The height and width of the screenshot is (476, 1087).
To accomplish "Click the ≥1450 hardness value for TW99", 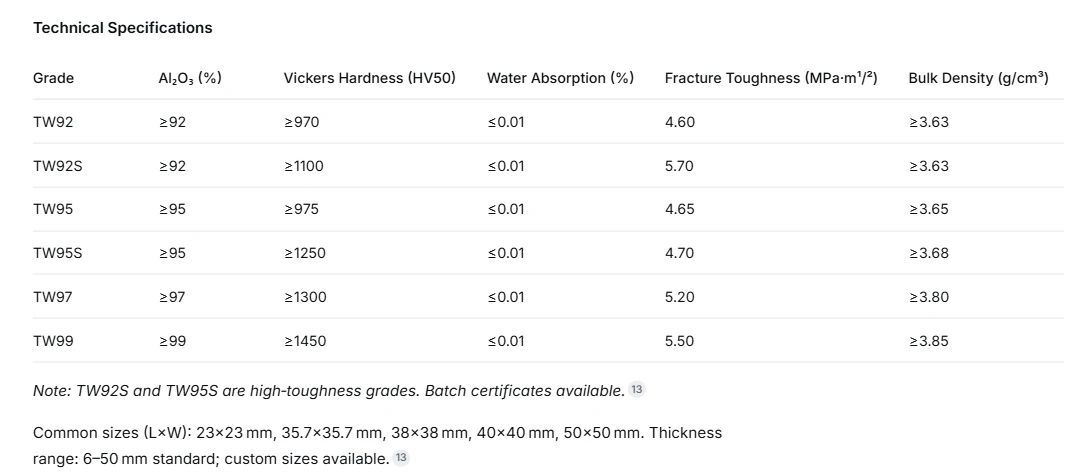I will tap(304, 341).
